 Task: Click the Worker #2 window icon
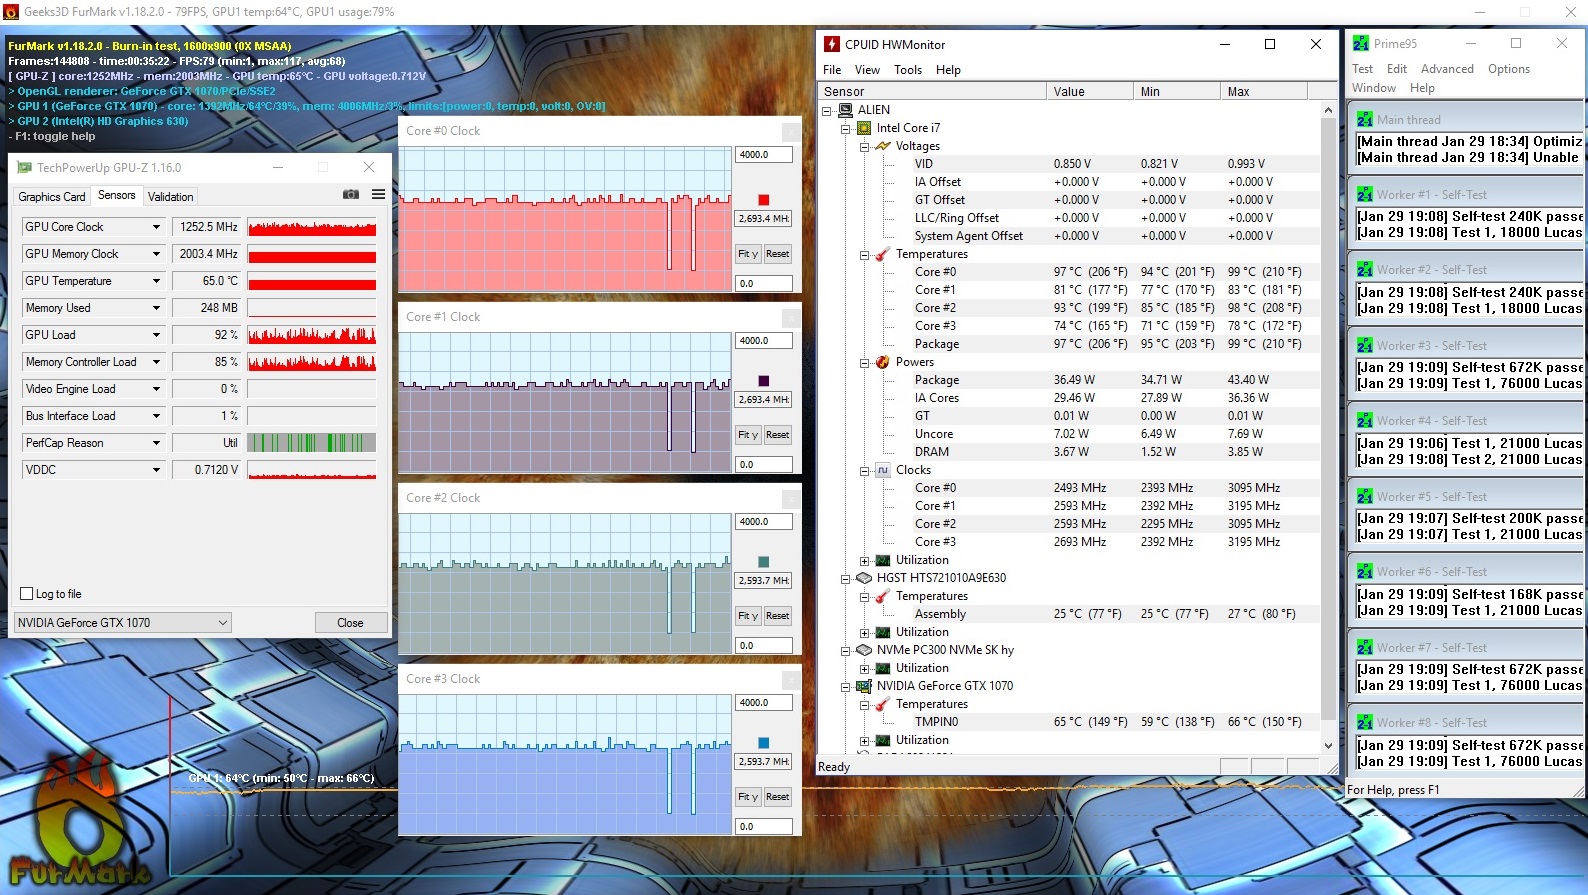click(x=1365, y=269)
